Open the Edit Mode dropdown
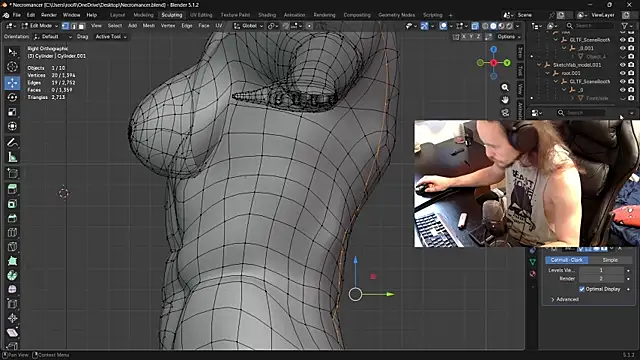Image resolution: width=640 pixels, height=360 pixels. coord(40,26)
